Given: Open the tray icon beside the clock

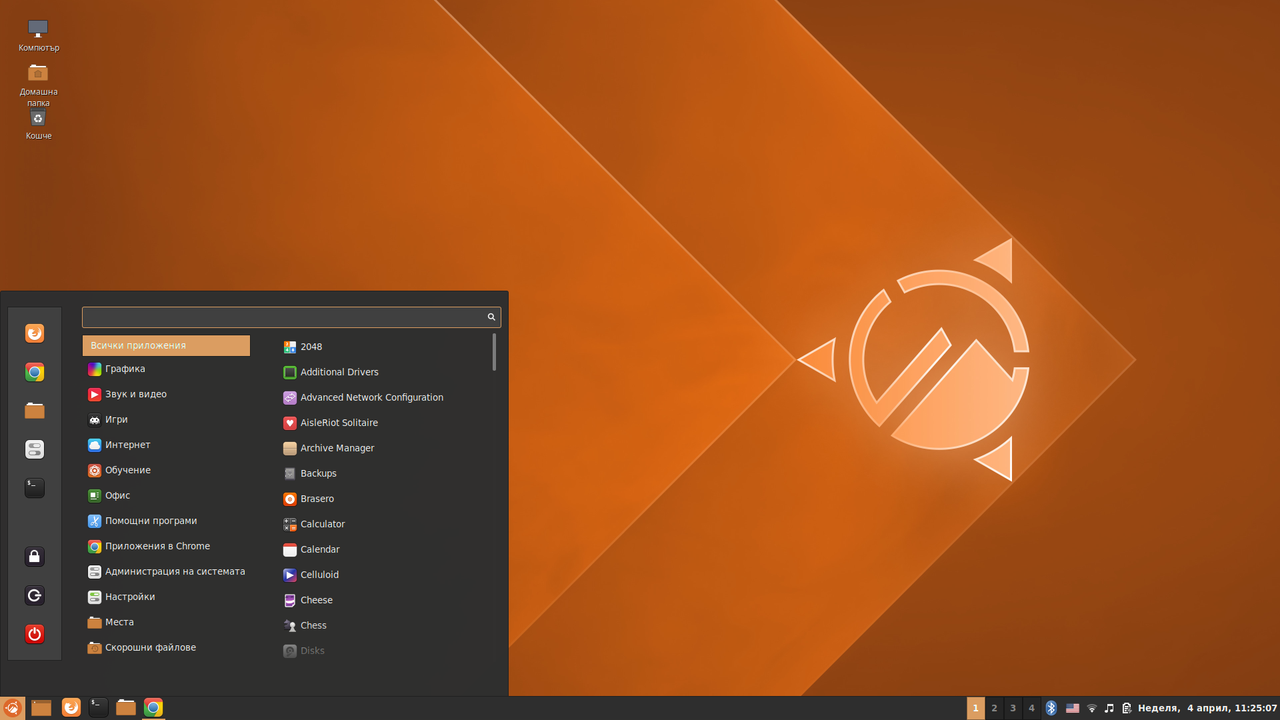Looking at the screenshot, I should coord(1127,708).
